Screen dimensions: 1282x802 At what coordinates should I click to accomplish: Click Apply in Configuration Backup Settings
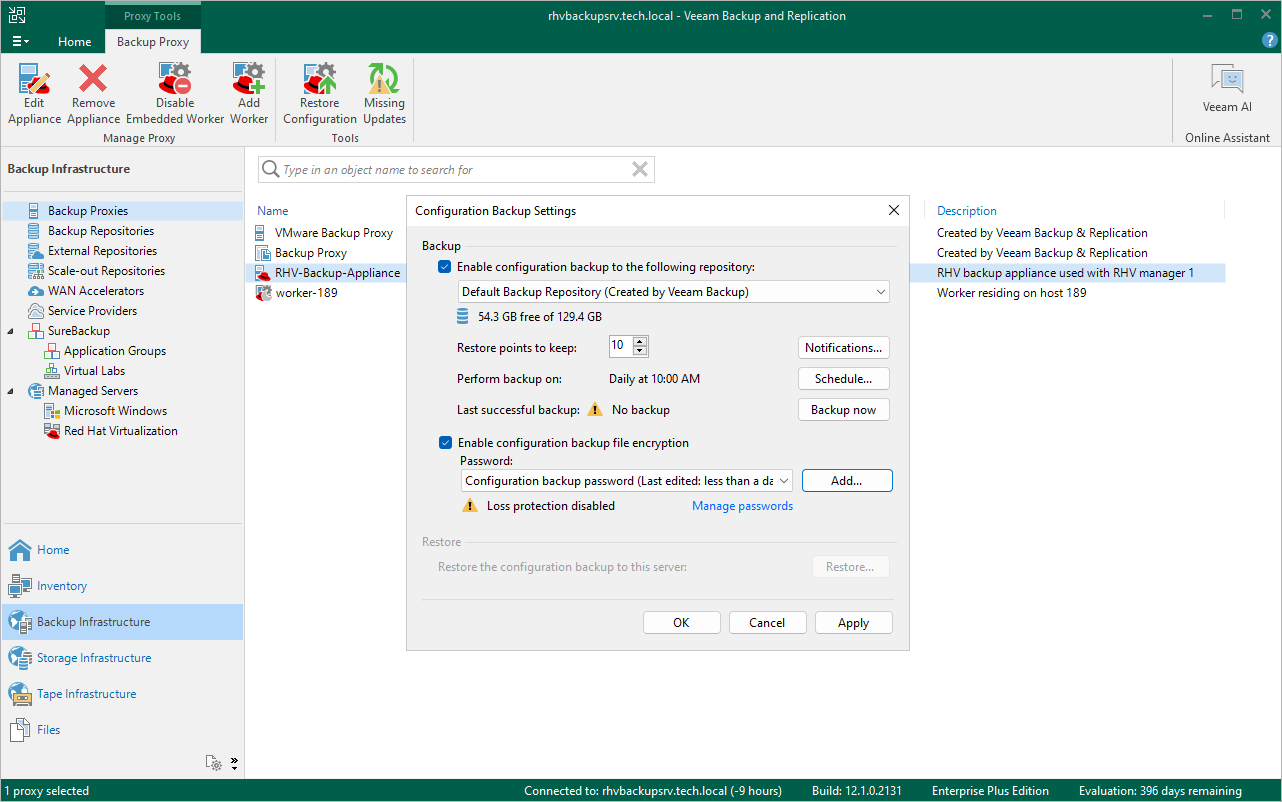pyautogui.click(x=853, y=623)
